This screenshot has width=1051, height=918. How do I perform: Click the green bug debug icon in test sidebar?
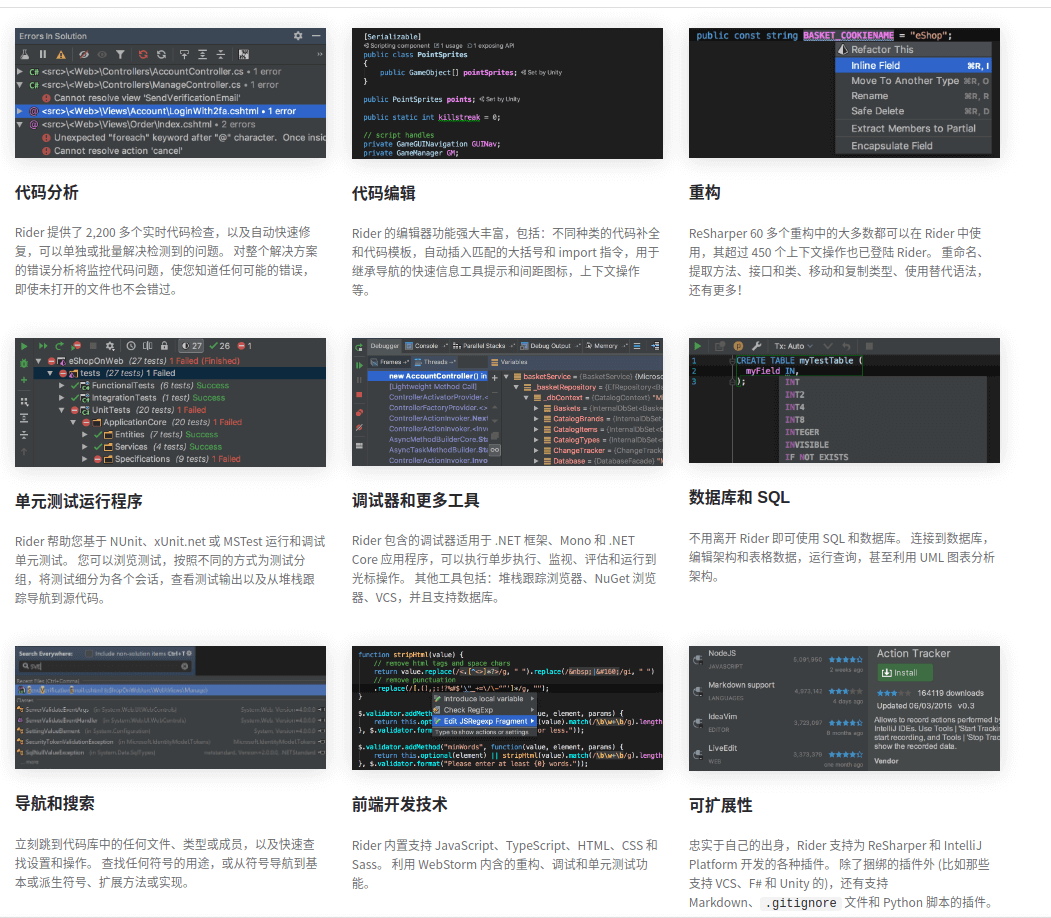24,363
